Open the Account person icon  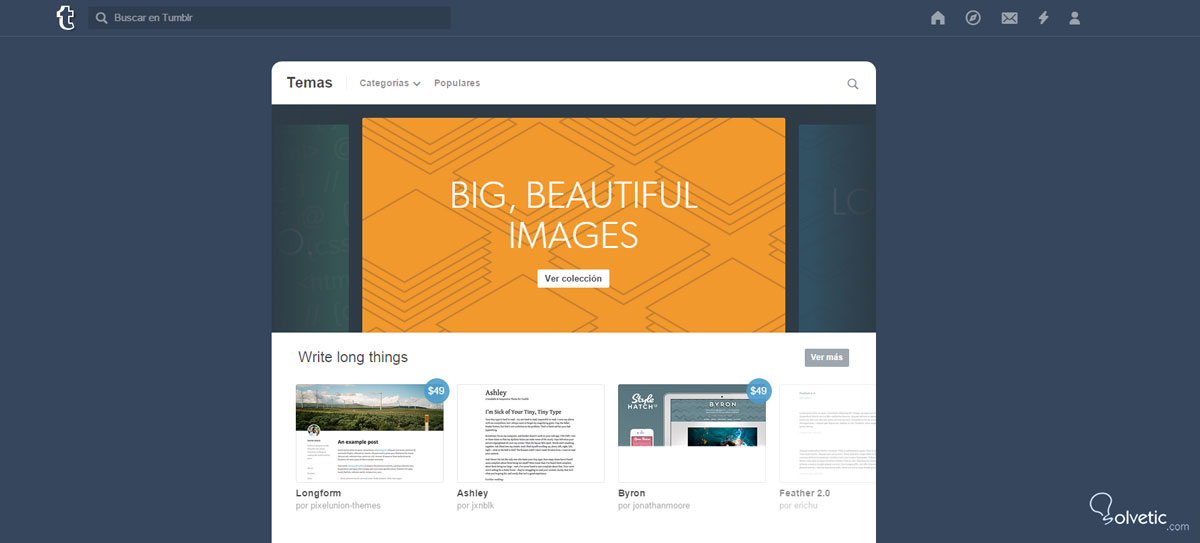(x=1075, y=18)
